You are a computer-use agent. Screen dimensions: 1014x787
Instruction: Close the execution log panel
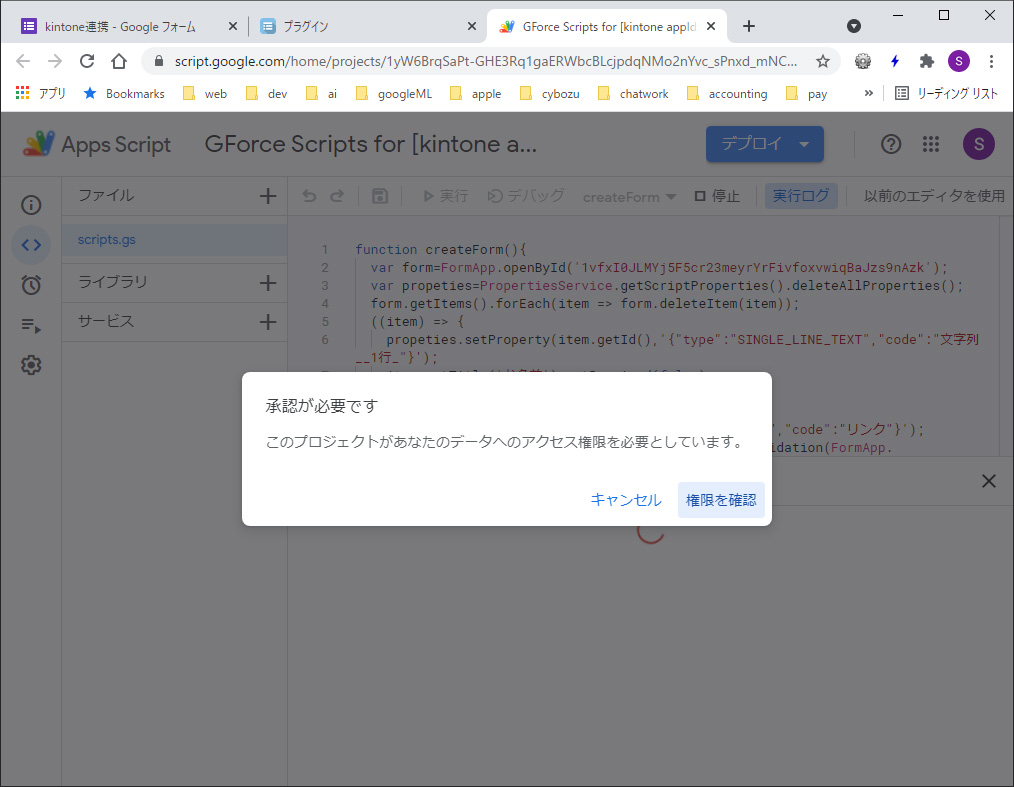click(x=988, y=481)
